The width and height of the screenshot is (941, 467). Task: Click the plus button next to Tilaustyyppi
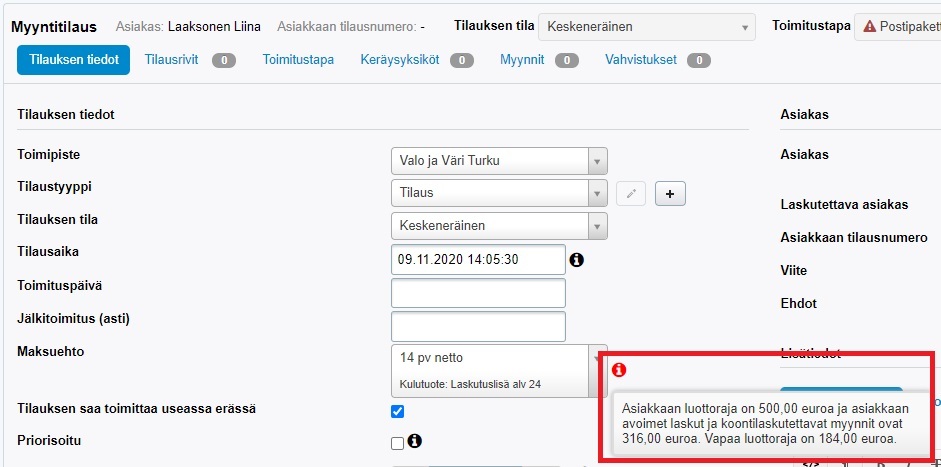669,193
